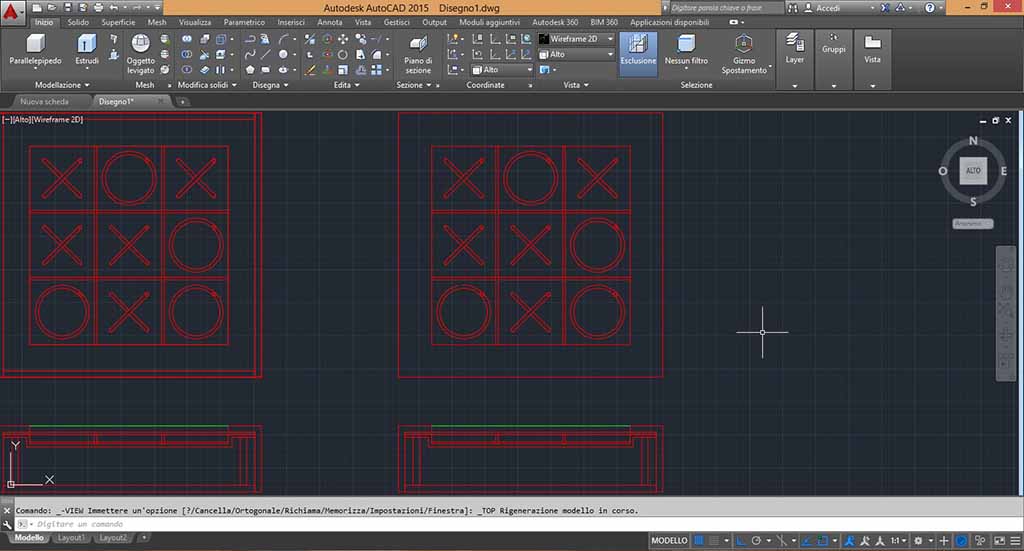
Task: Click the binoculars search icon
Action: click(793, 8)
